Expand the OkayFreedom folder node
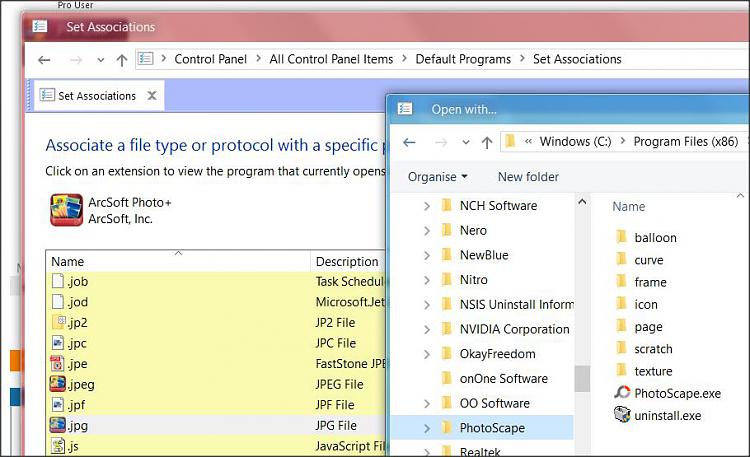This screenshot has width=750, height=457. pos(427,354)
